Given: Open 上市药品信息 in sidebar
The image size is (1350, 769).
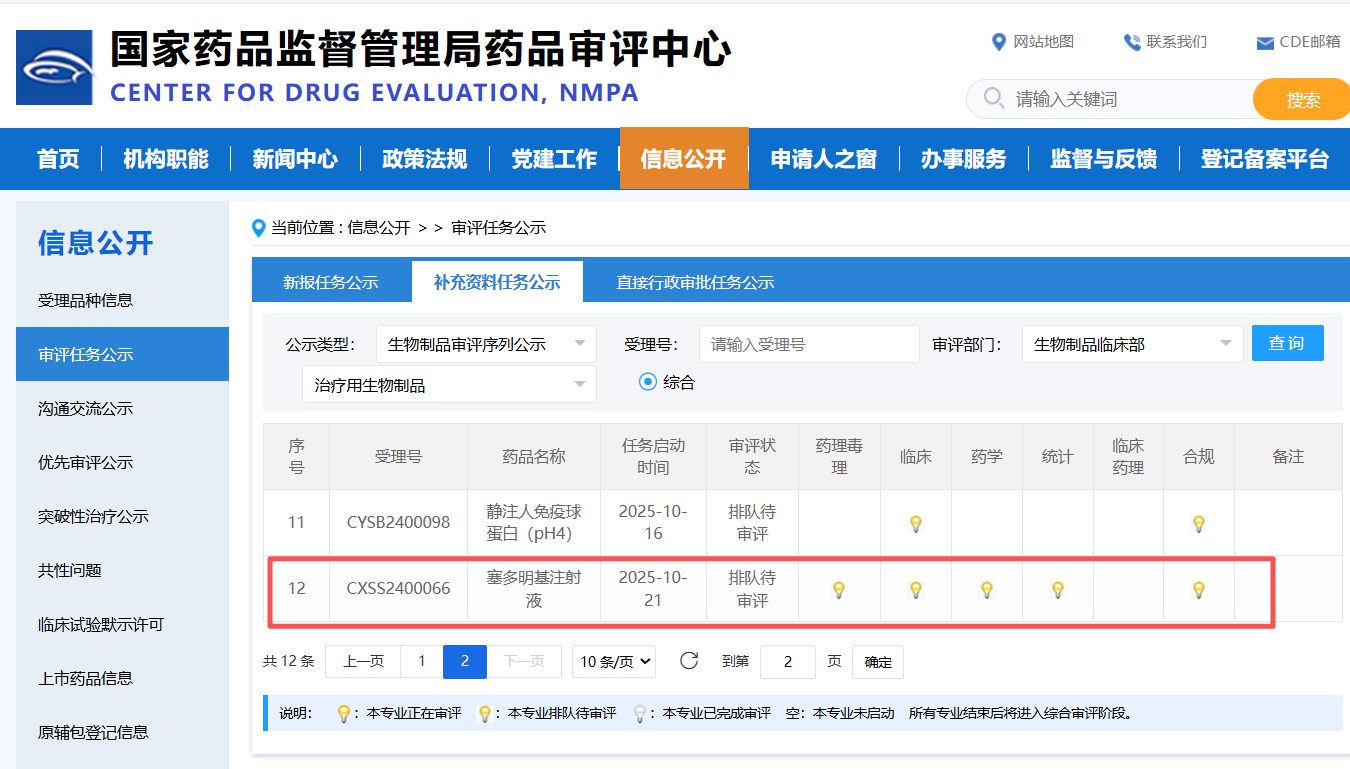Looking at the screenshot, I should pyautogui.click(x=122, y=678).
